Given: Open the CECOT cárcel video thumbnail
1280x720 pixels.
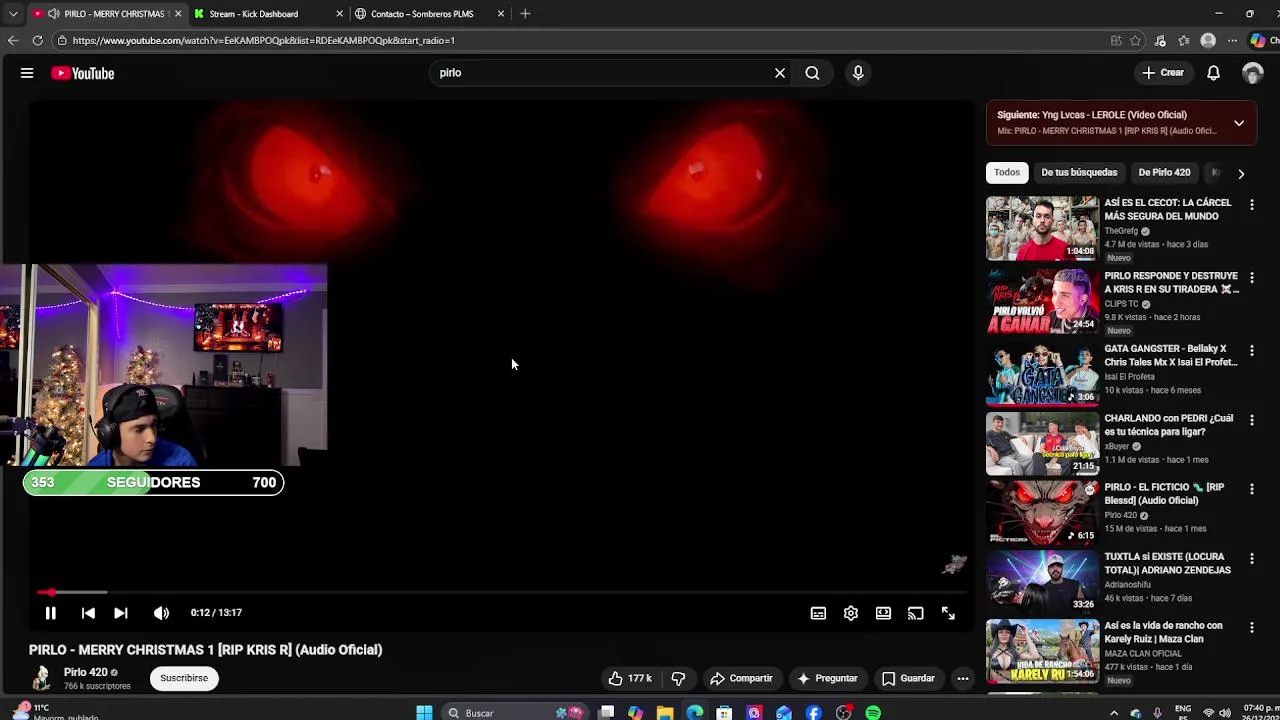Looking at the screenshot, I should coord(1042,229).
